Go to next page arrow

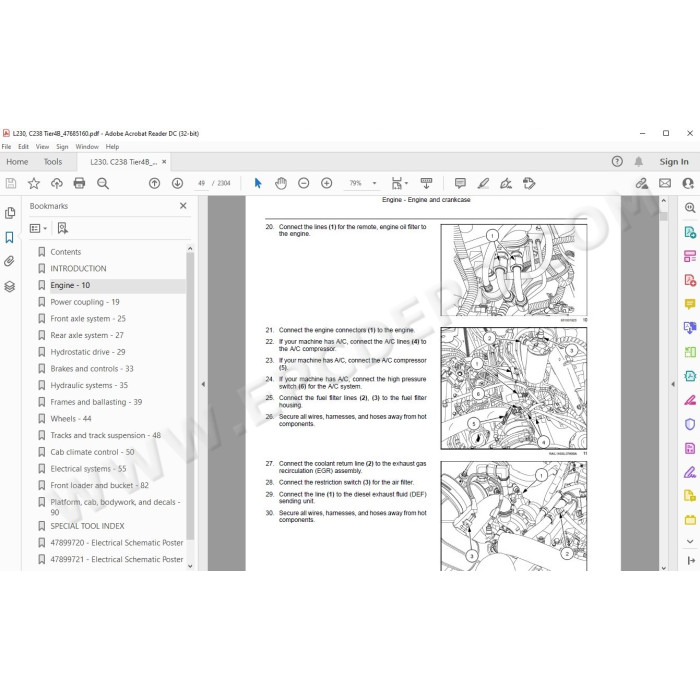pyautogui.click(x=177, y=183)
